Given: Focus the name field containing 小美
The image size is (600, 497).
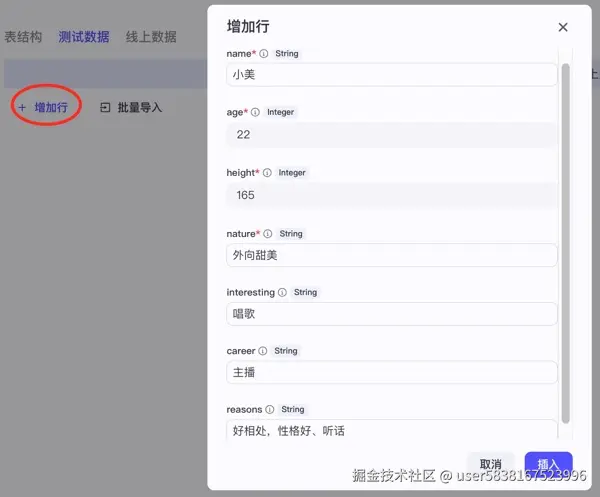Looking at the screenshot, I should coord(391,75).
